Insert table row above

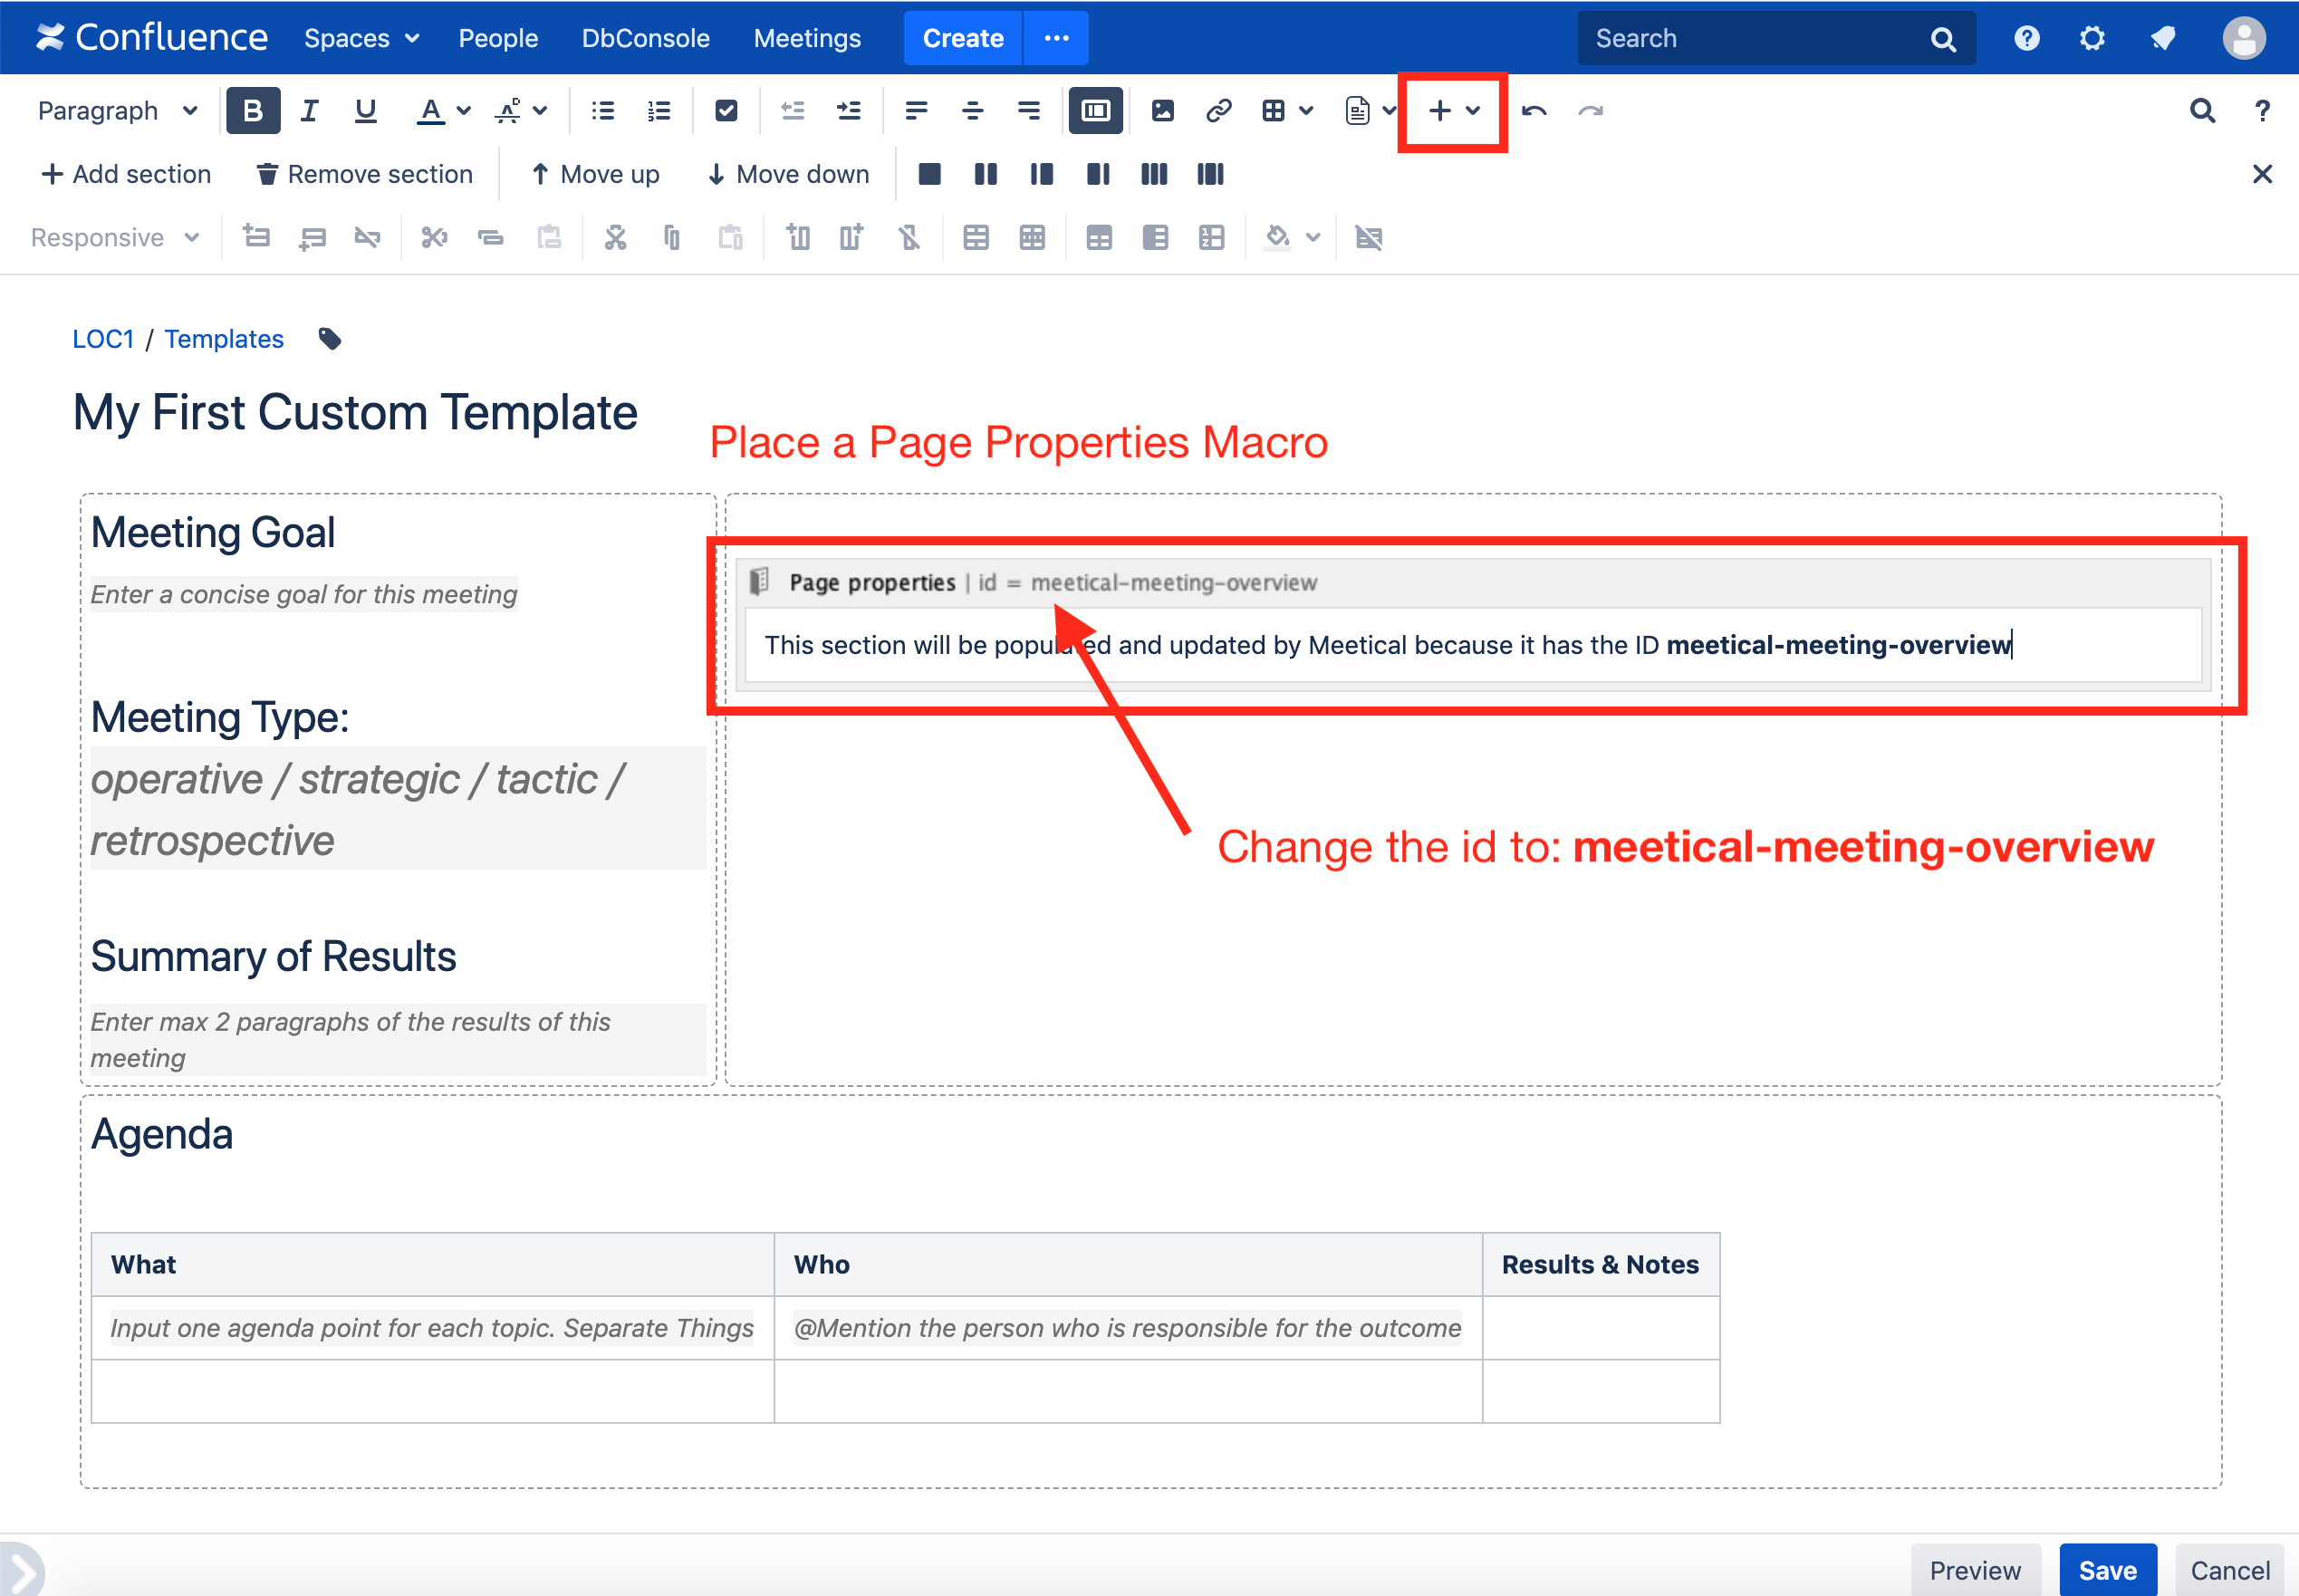pos(257,237)
